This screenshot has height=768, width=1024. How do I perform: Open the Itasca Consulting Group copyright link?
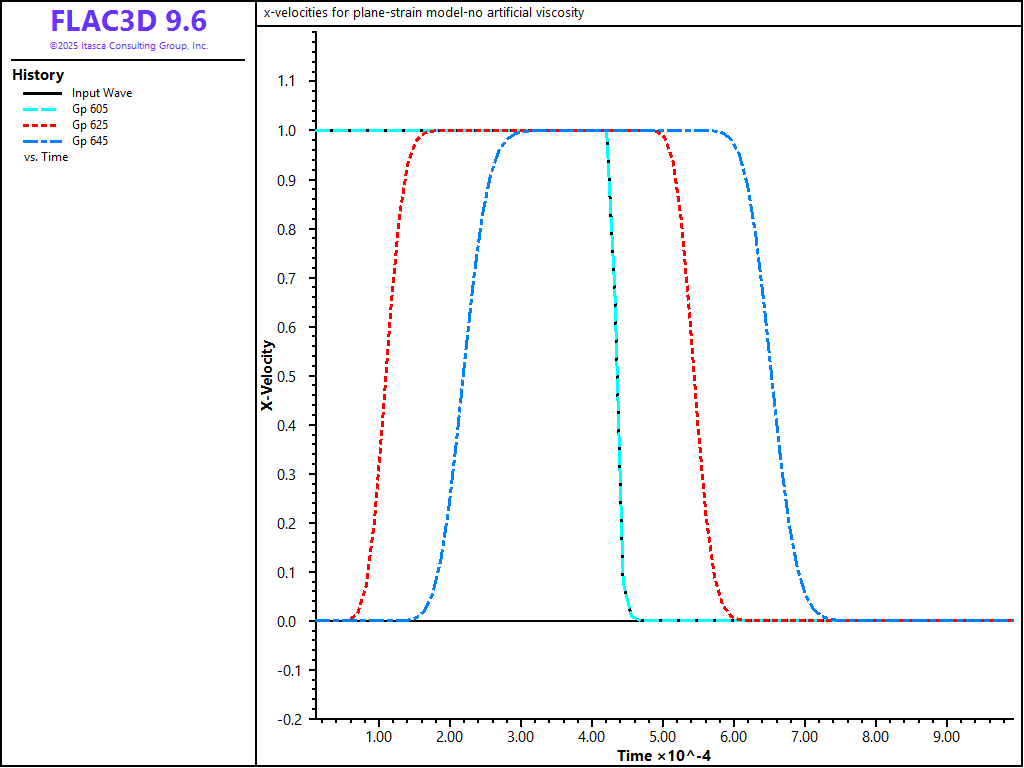pyautogui.click(x=128, y=46)
